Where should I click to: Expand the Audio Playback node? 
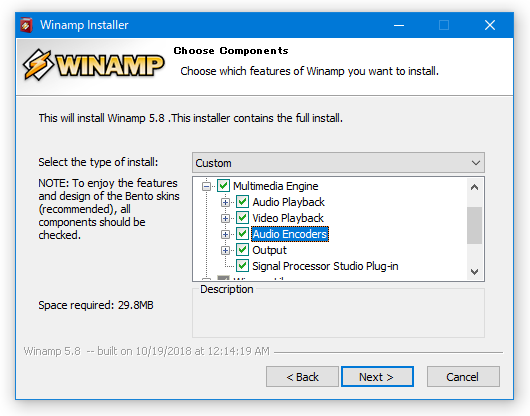point(225,202)
